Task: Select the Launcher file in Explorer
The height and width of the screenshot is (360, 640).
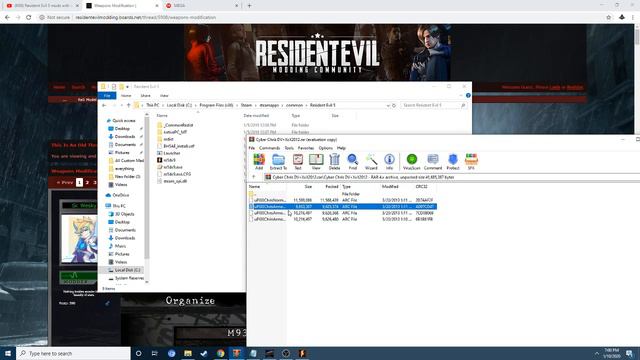Action: pos(171,153)
